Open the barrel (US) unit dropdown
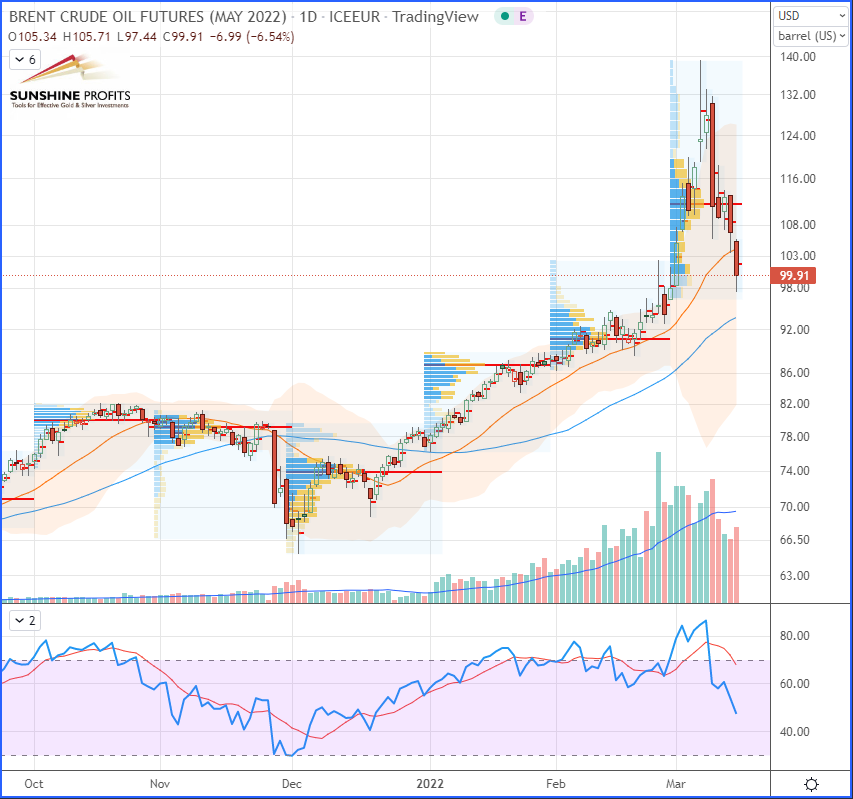 point(810,37)
